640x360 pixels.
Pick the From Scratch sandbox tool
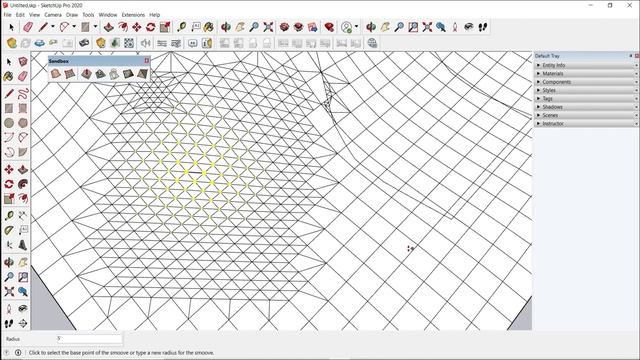click(70, 74)
